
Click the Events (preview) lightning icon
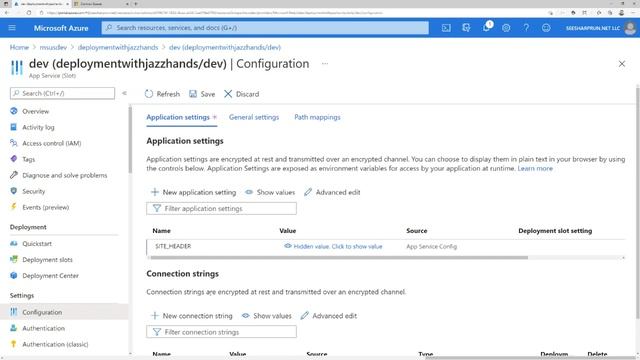pyautogui.click(x=14, y=207)
